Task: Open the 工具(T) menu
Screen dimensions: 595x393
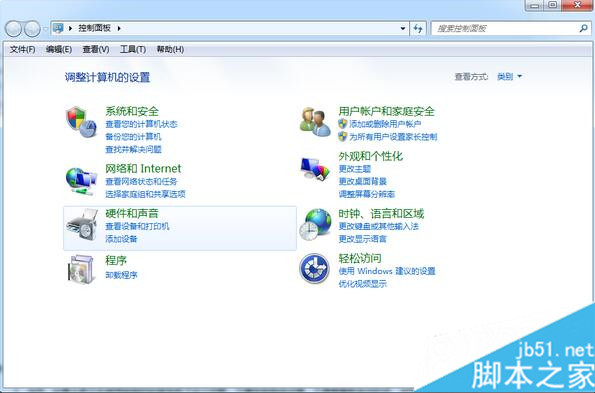Action: point(133,49)
